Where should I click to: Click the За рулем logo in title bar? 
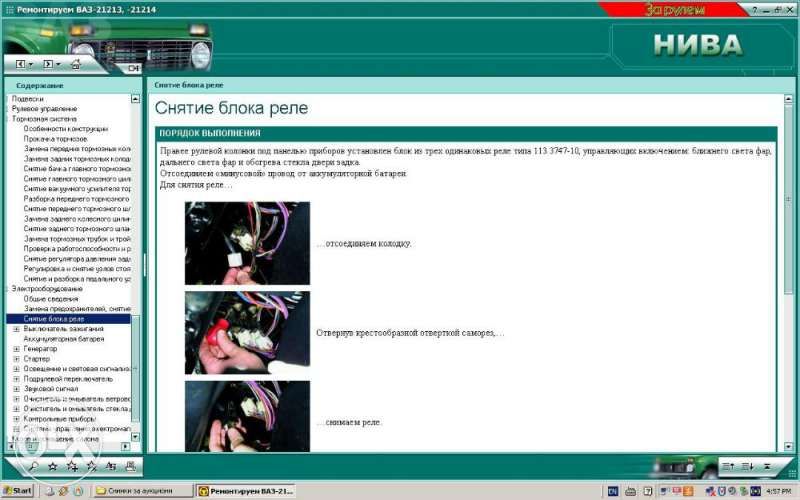tap(674, 9)
